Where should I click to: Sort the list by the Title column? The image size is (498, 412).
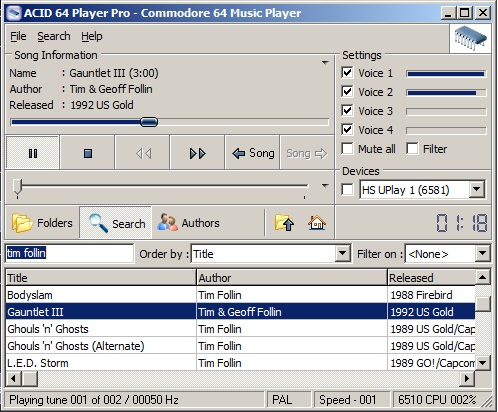[x=101, y=278]
